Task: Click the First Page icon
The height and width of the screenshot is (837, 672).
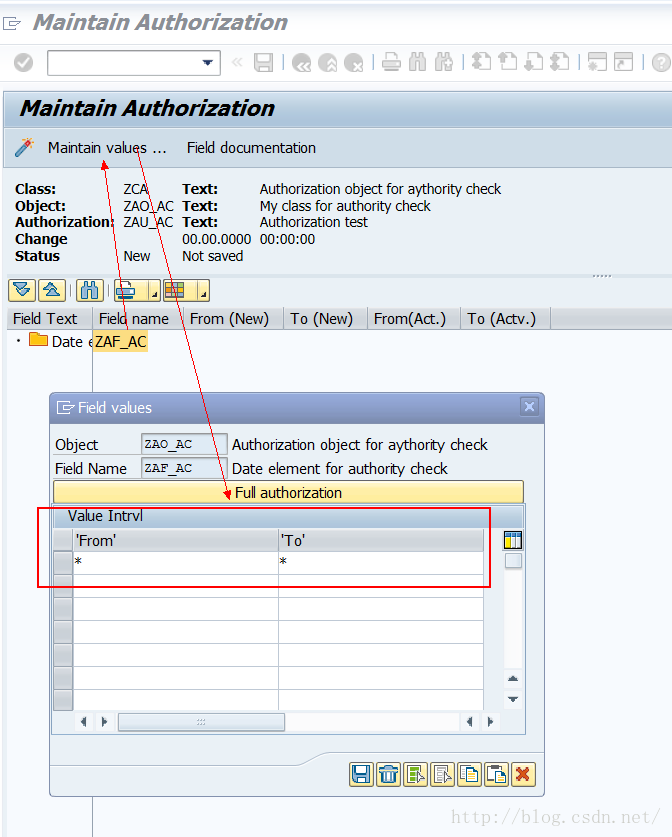Action: (x=481, y=62)
